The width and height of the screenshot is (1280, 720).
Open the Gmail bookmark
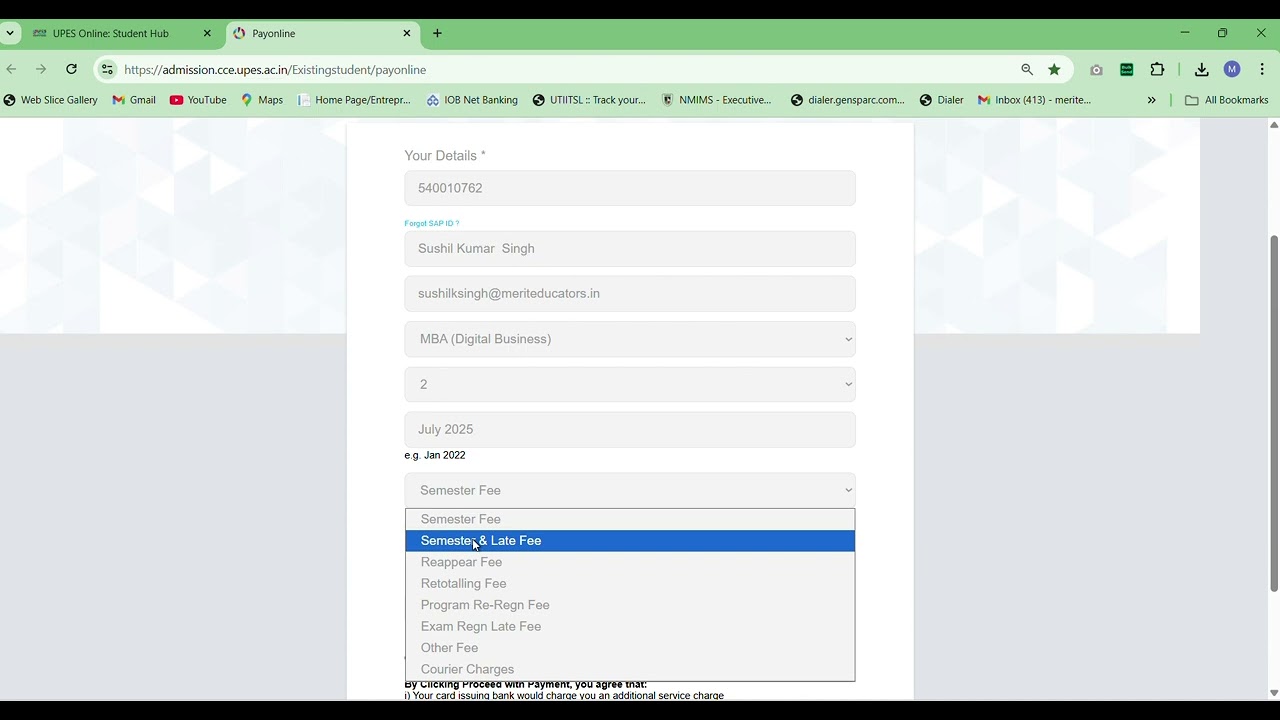(x=134, y=100)
